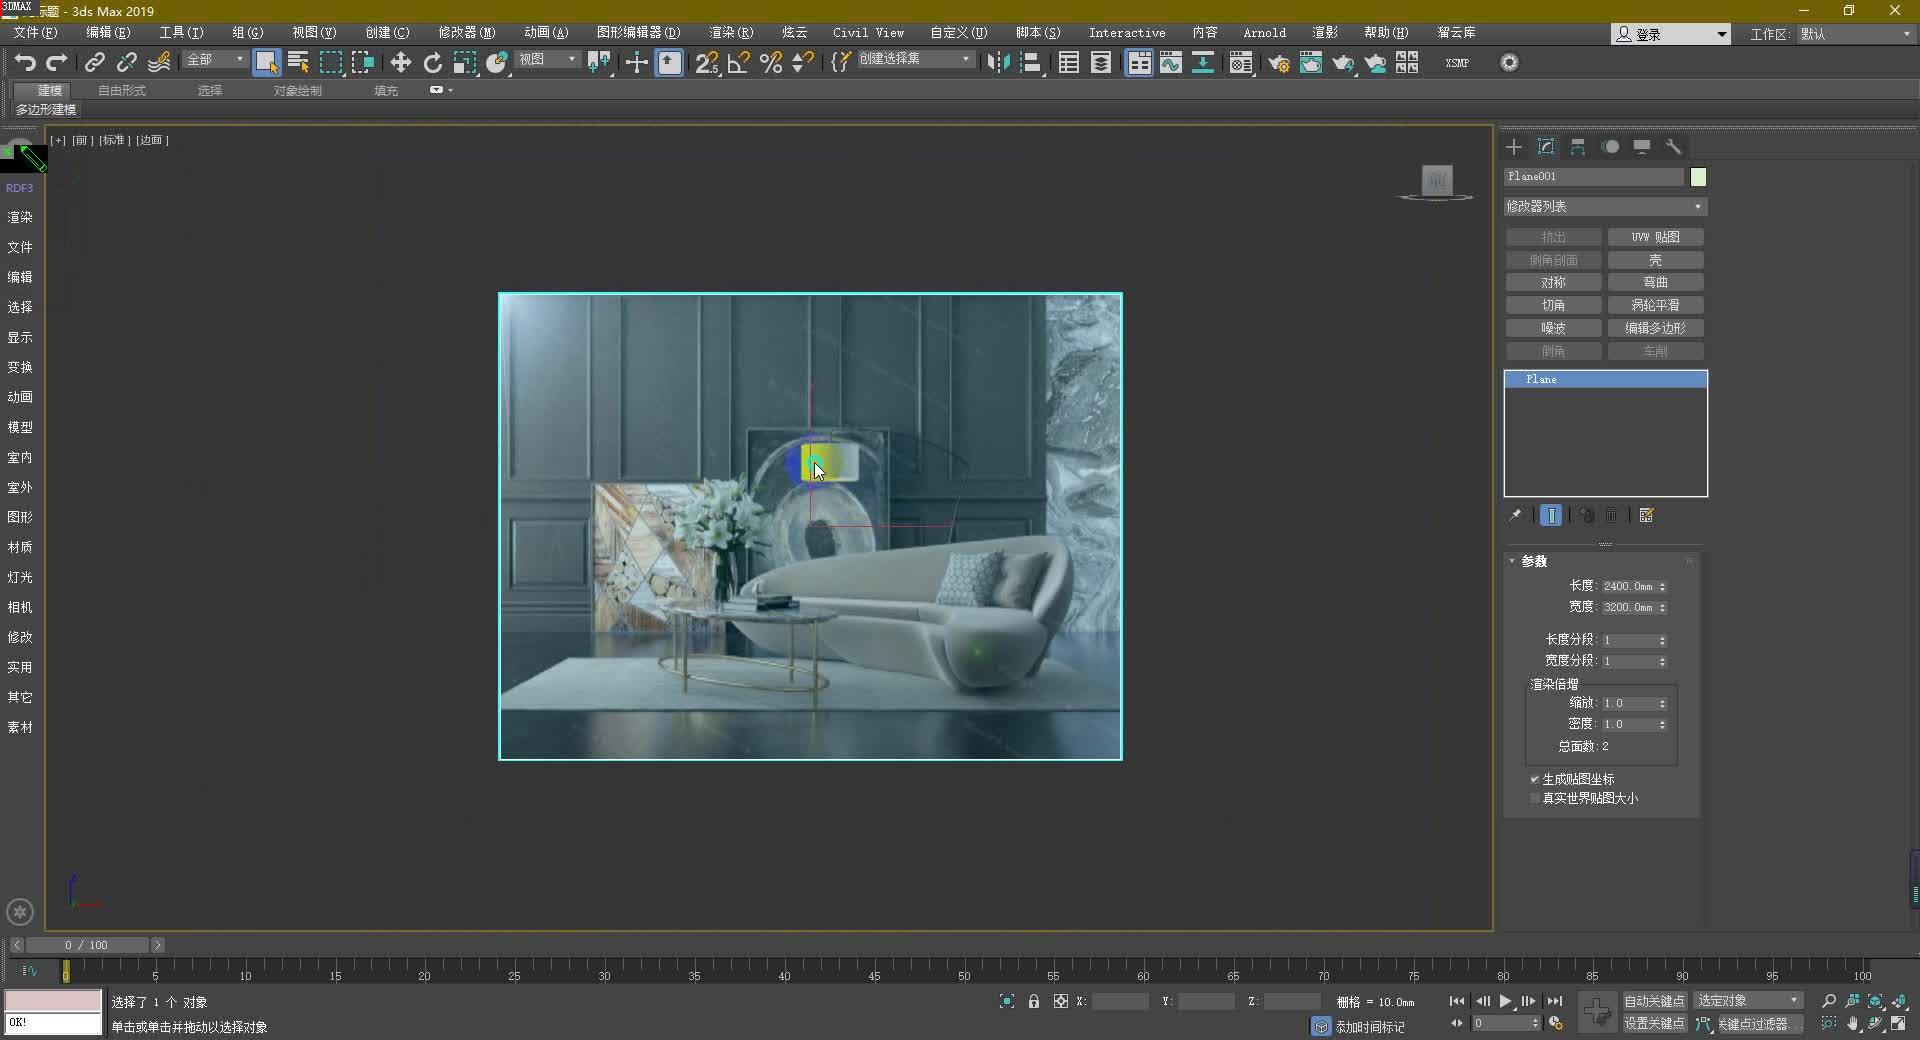Image resolution: width=1920 pixels, height=1040 pixels.
Task: Open the 渲染(R) menu
Action: [x=731, y=32]
